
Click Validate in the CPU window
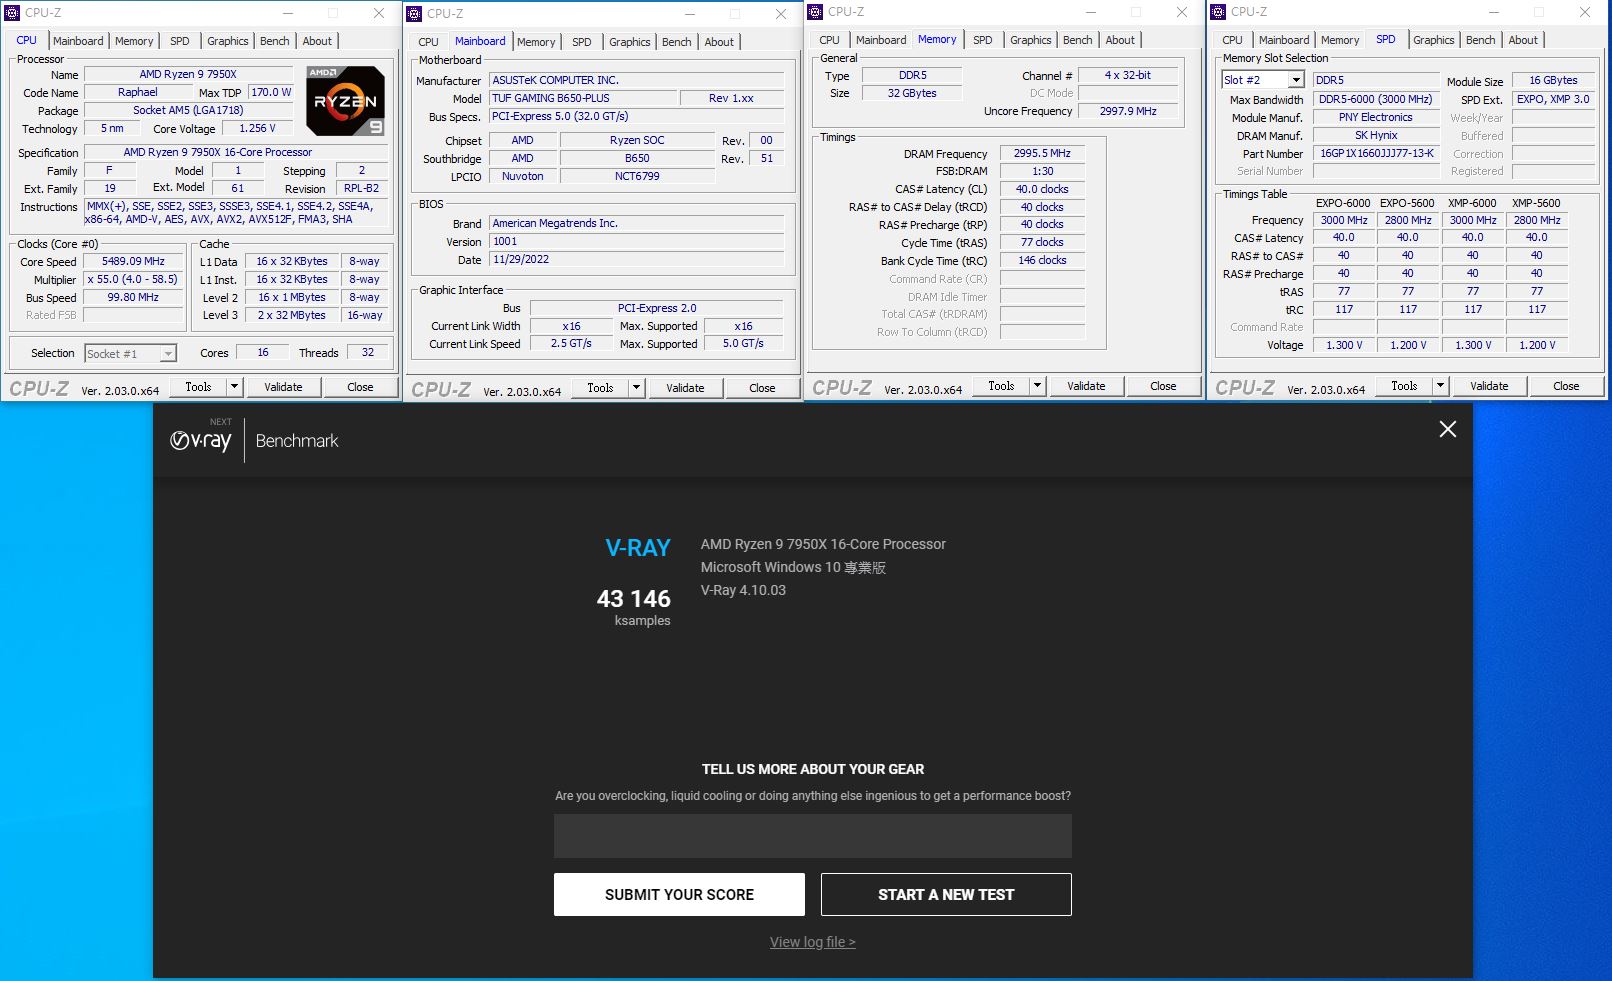283,387
